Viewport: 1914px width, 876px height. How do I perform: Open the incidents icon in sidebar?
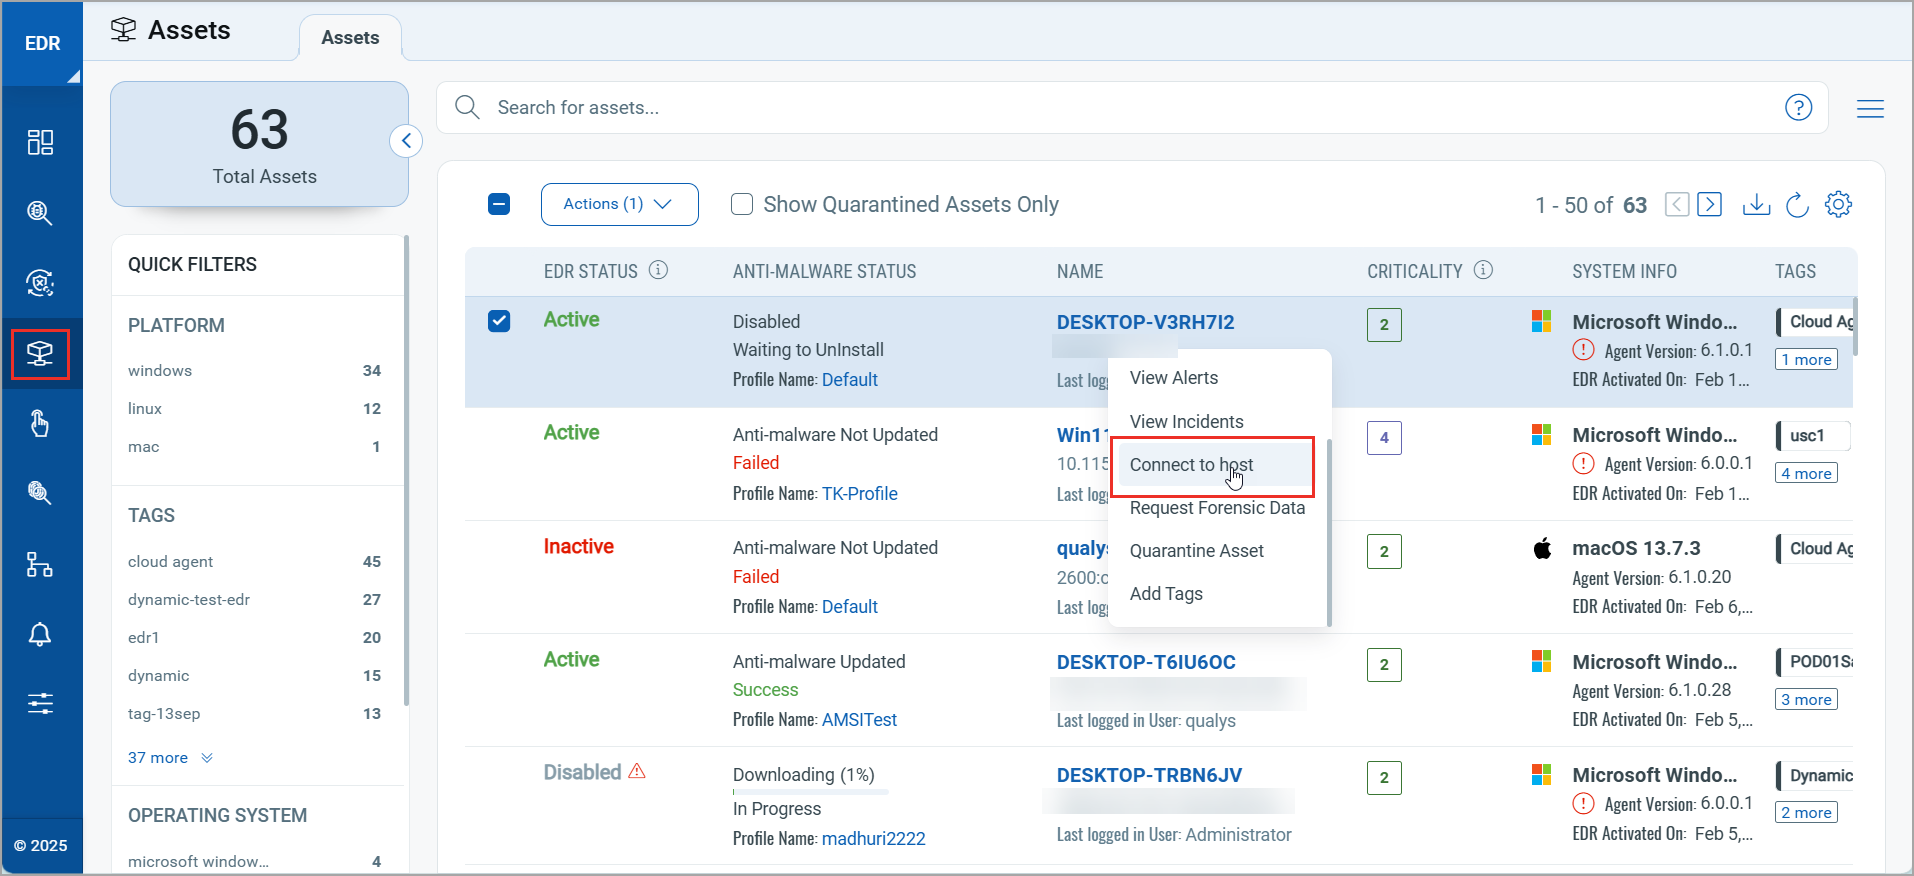40,283
